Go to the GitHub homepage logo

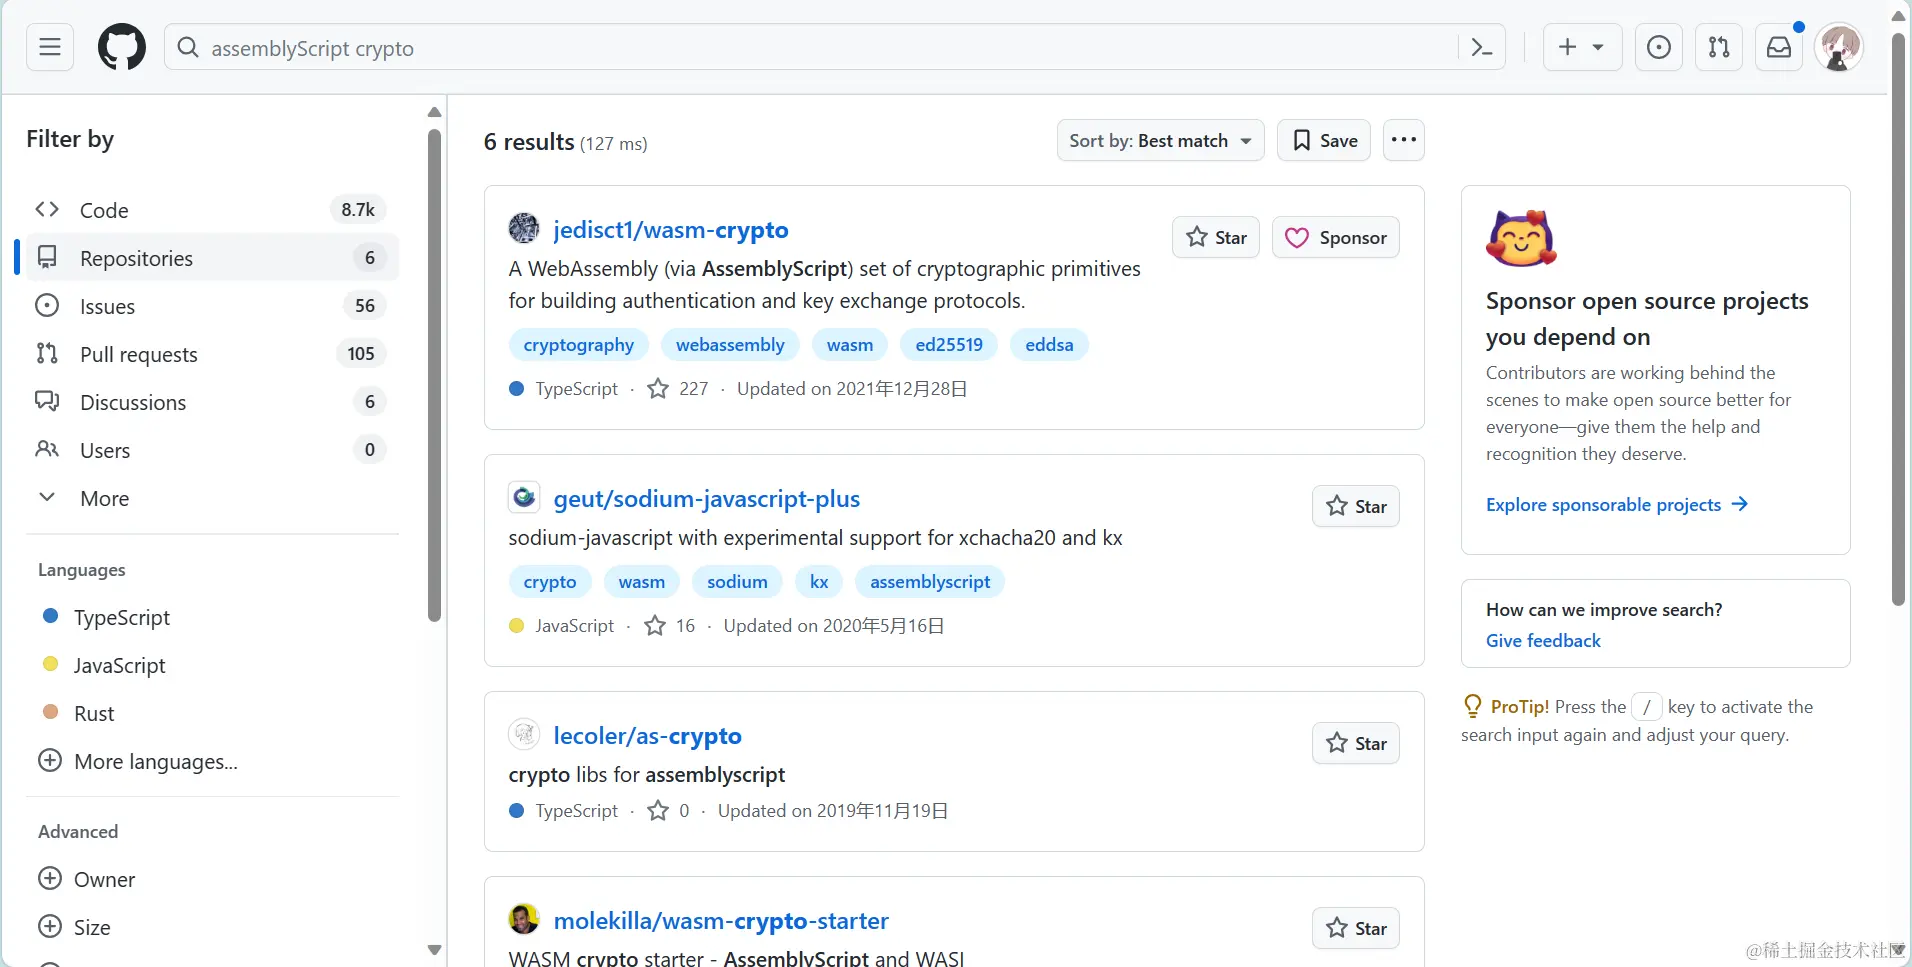tap(122, 47)
